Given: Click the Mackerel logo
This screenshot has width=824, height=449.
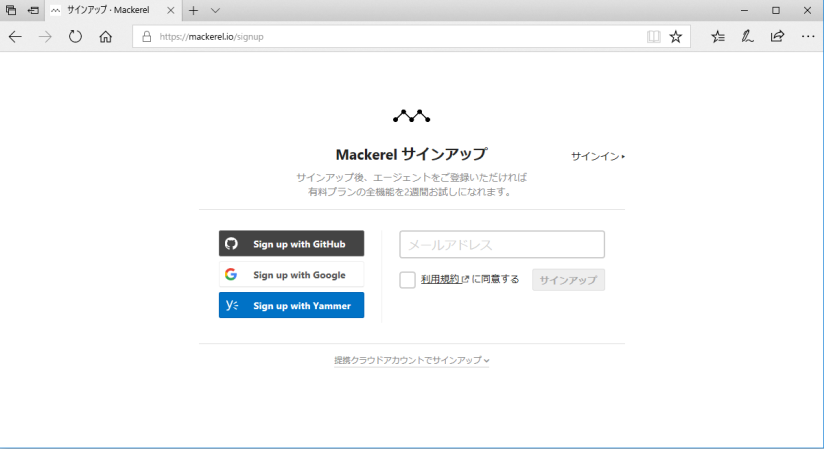Looking at the screenshot, I should point(411,116).
